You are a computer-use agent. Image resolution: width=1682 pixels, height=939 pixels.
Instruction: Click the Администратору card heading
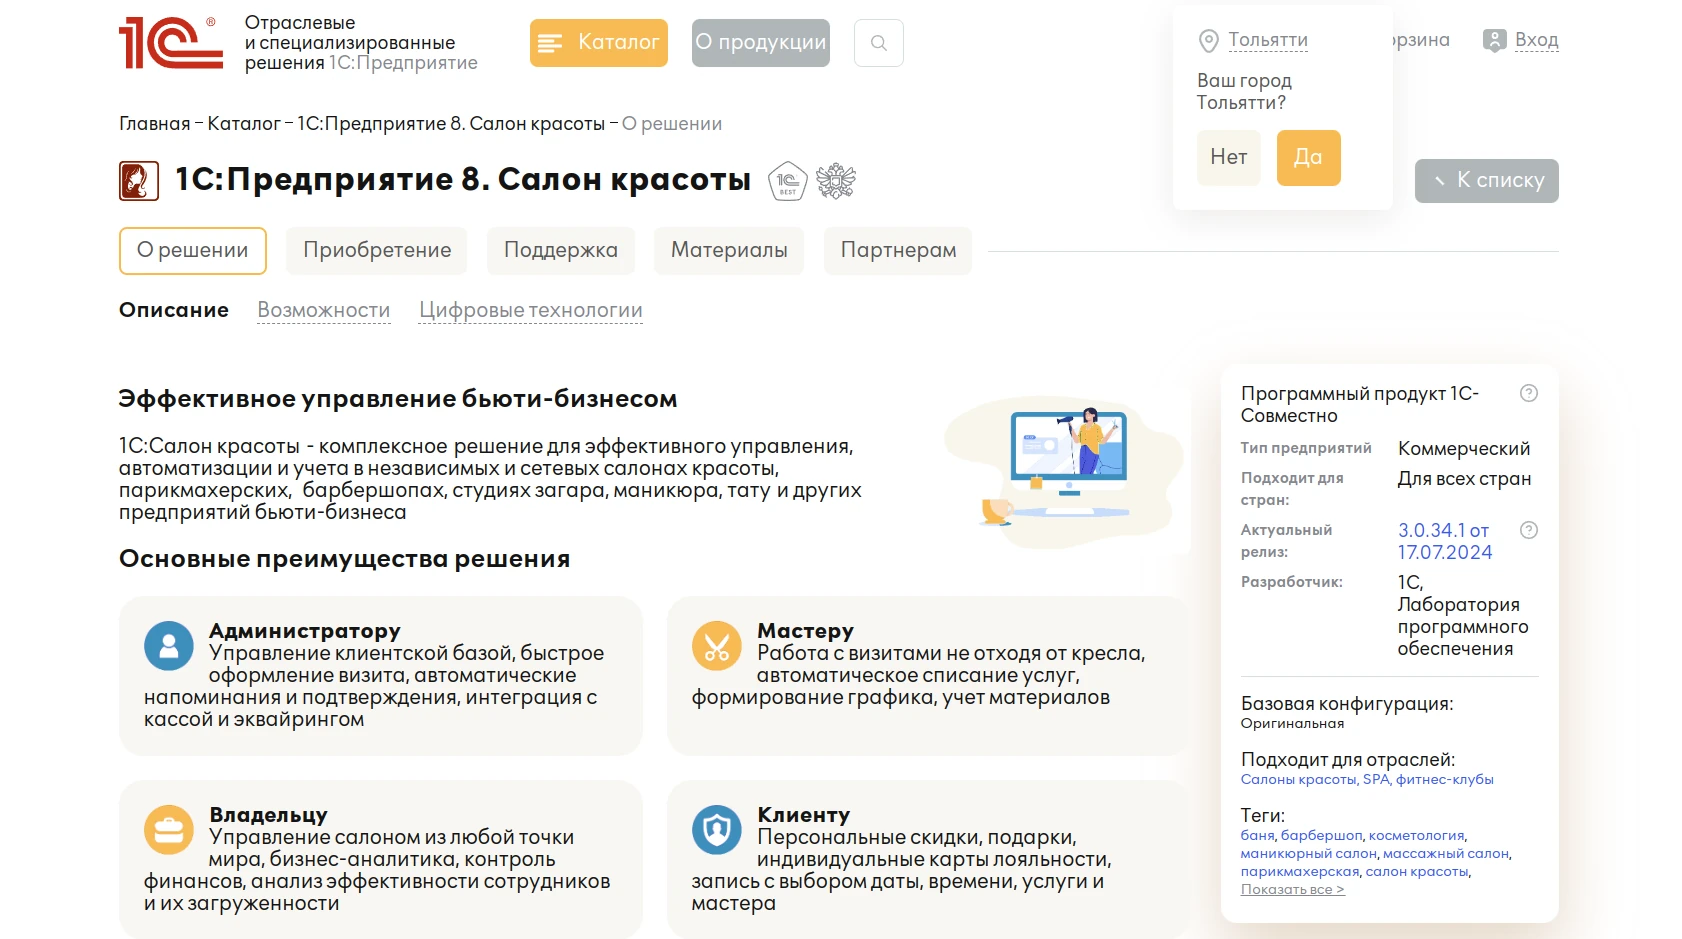tap(305, 631)
